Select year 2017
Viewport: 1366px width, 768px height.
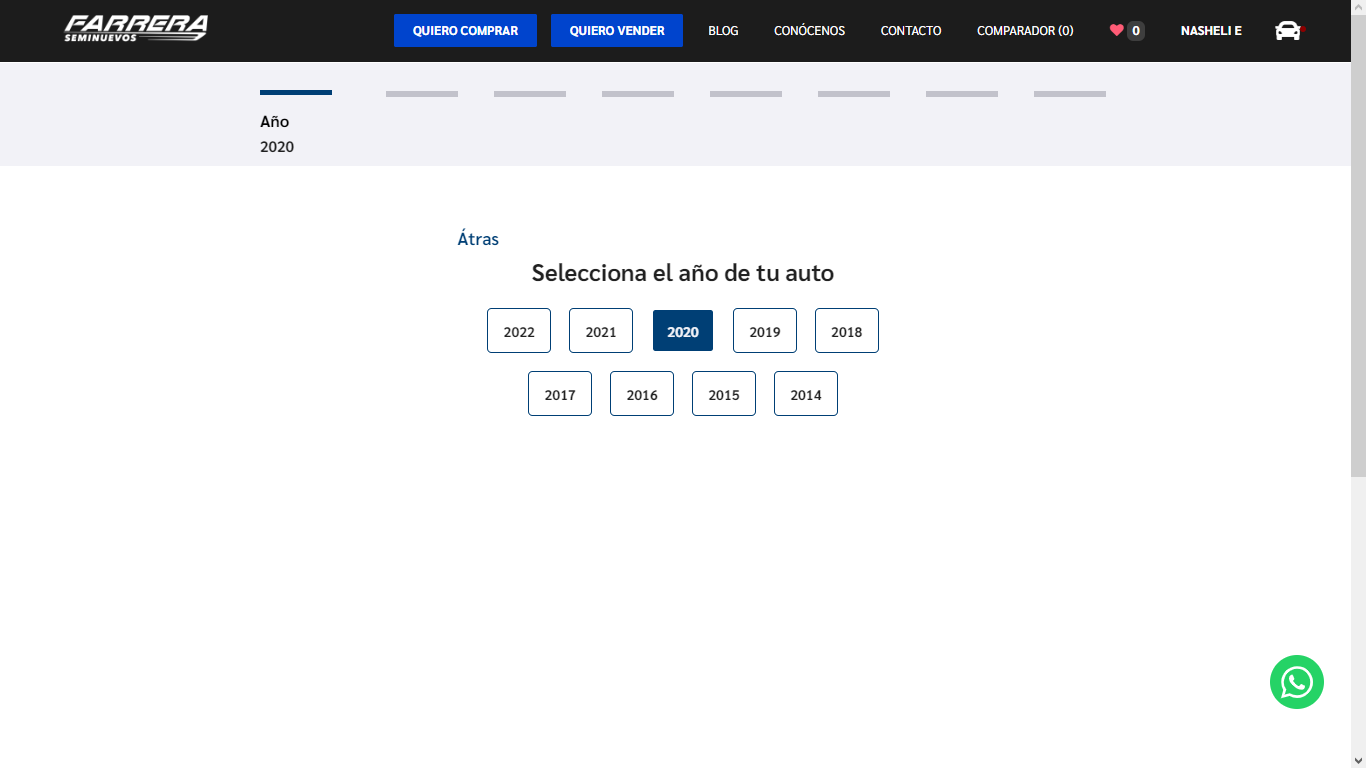(560, 394)
